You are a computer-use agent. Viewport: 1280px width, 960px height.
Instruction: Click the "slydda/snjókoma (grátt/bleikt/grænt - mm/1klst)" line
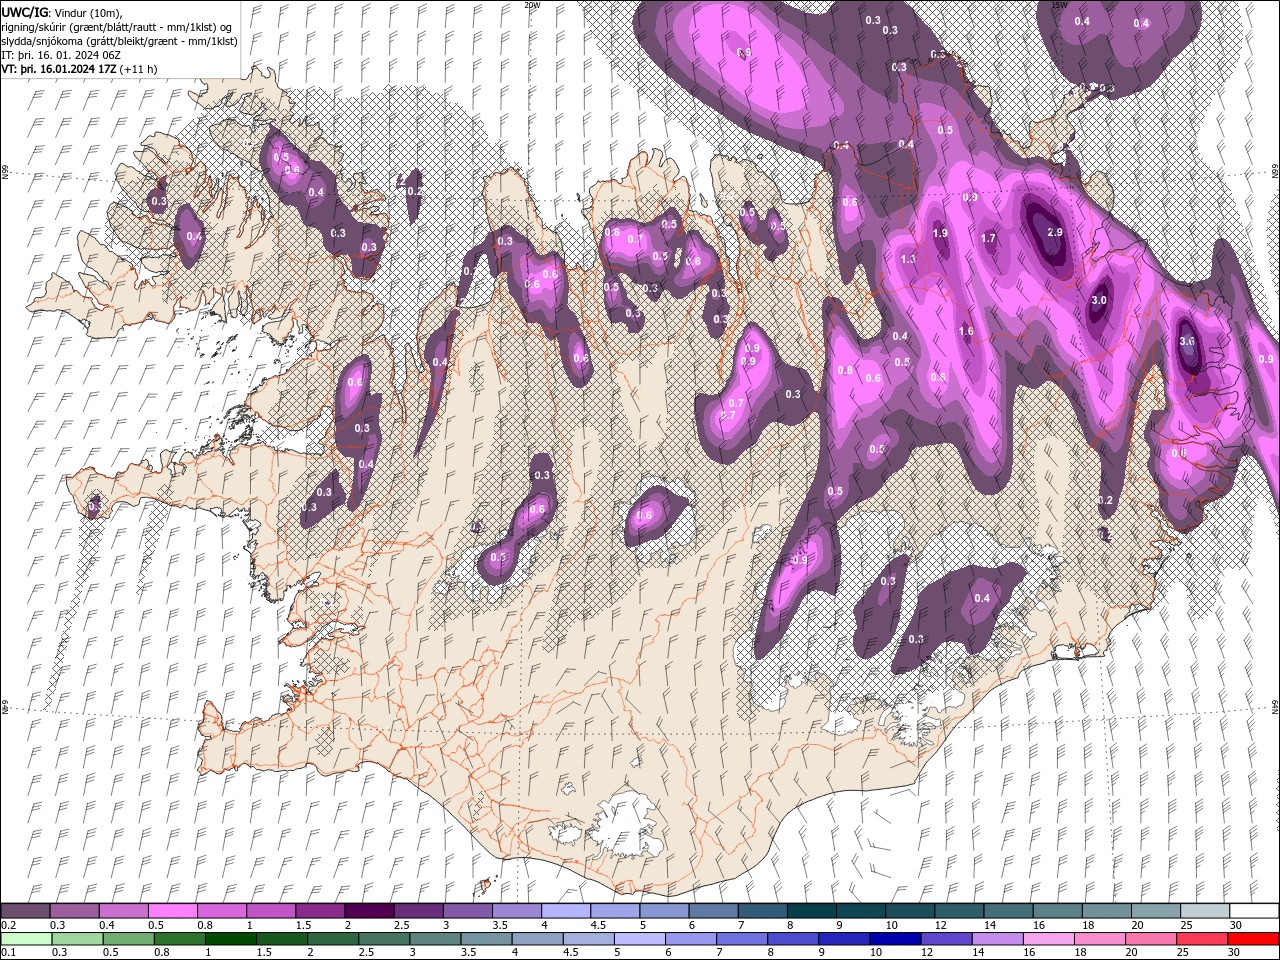click(120, 41)
